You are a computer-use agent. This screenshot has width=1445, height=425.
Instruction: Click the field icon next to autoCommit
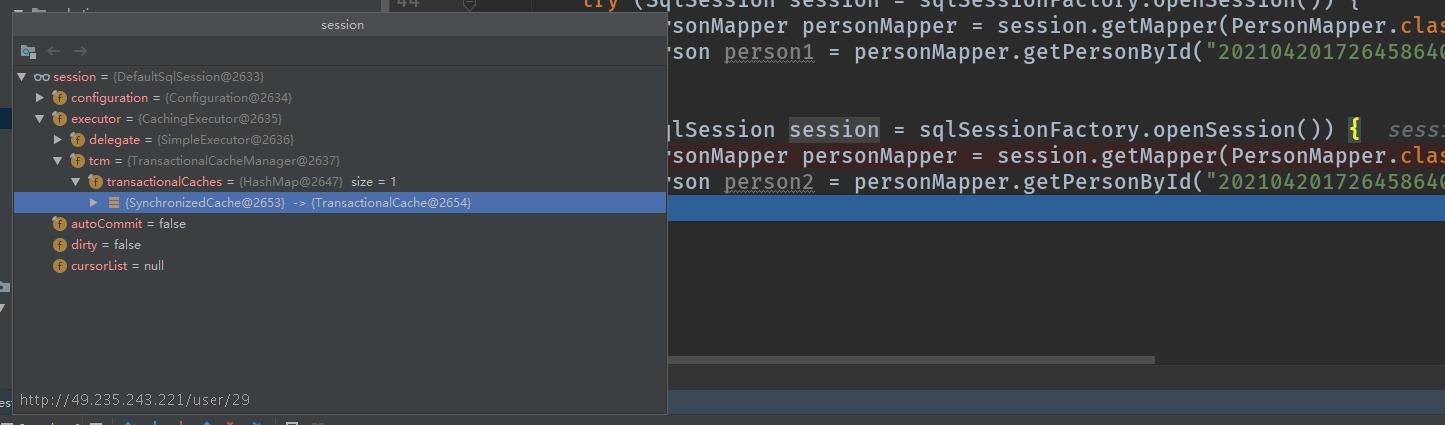point(59,224)
